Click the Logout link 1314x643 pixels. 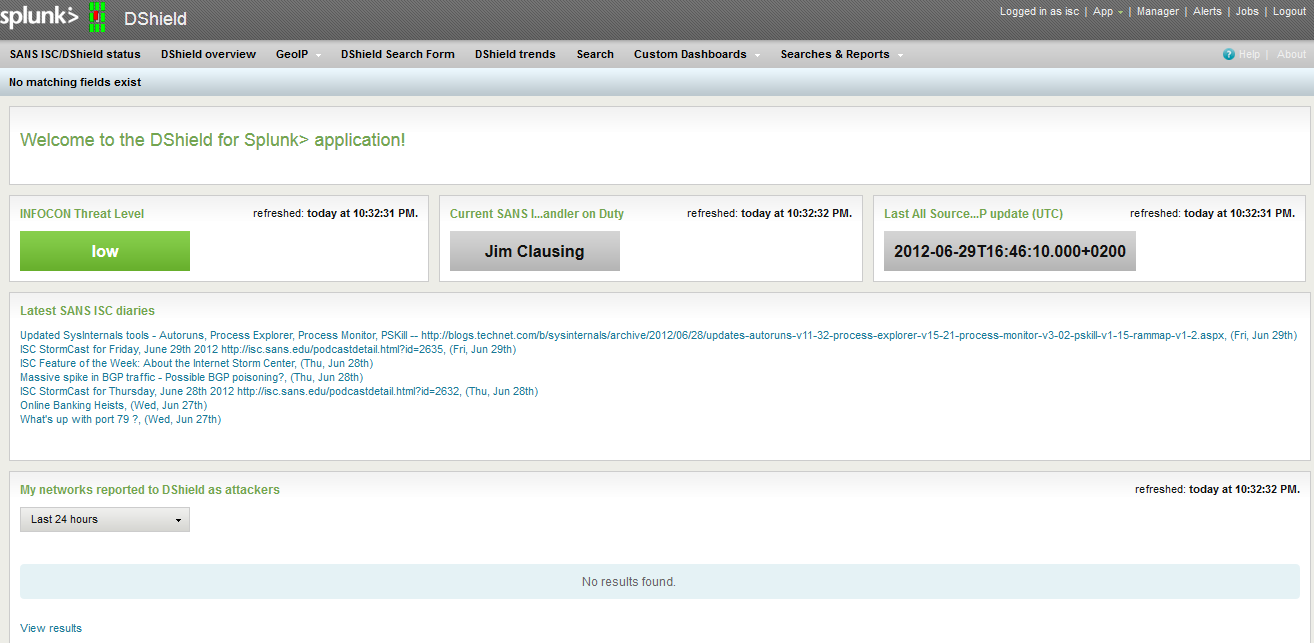1289,12
